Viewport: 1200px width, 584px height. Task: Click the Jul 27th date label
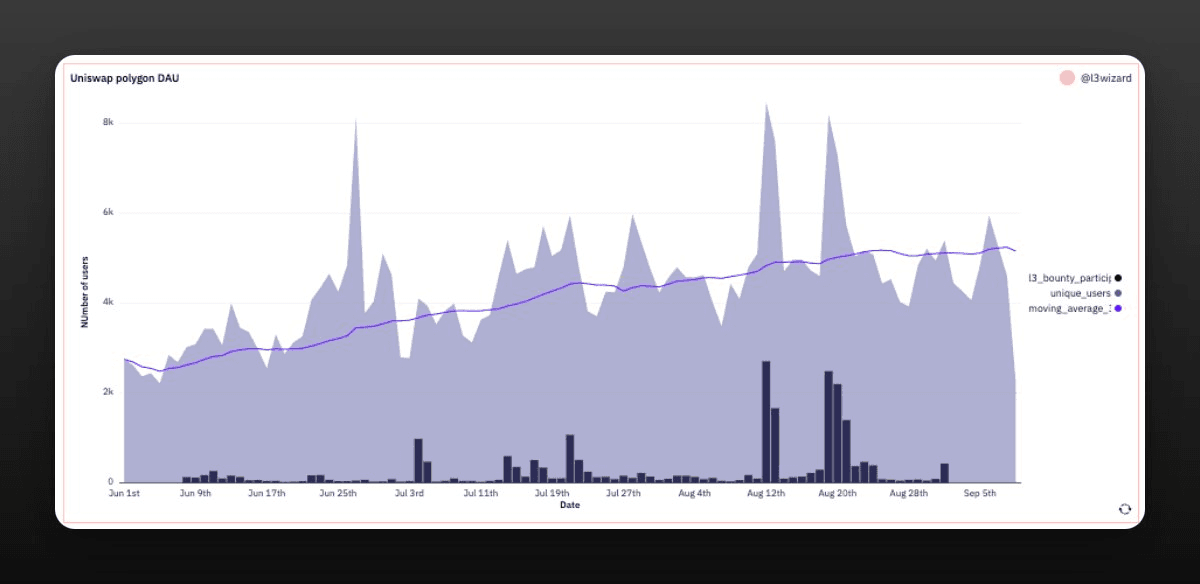[x=623, y=493]
